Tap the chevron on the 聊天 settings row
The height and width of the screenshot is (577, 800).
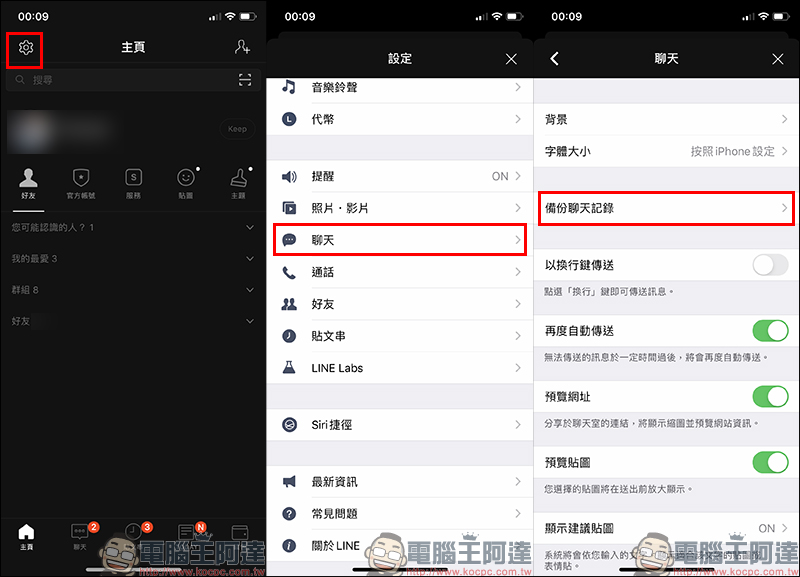(518, 240)
